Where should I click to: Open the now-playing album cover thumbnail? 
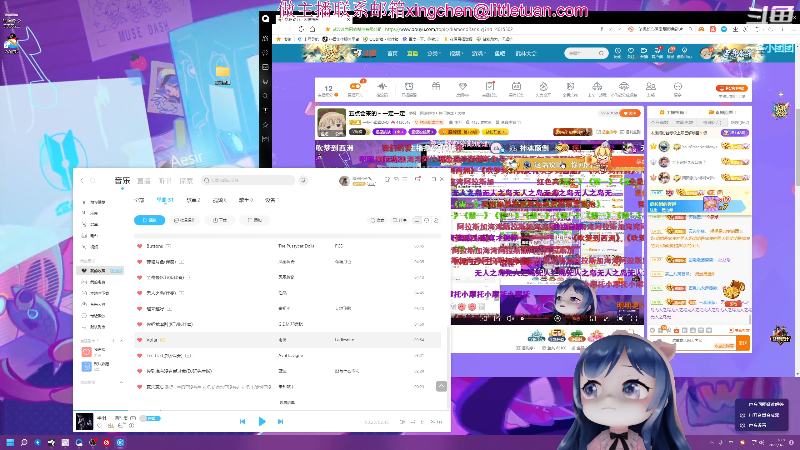click(84, 421)
